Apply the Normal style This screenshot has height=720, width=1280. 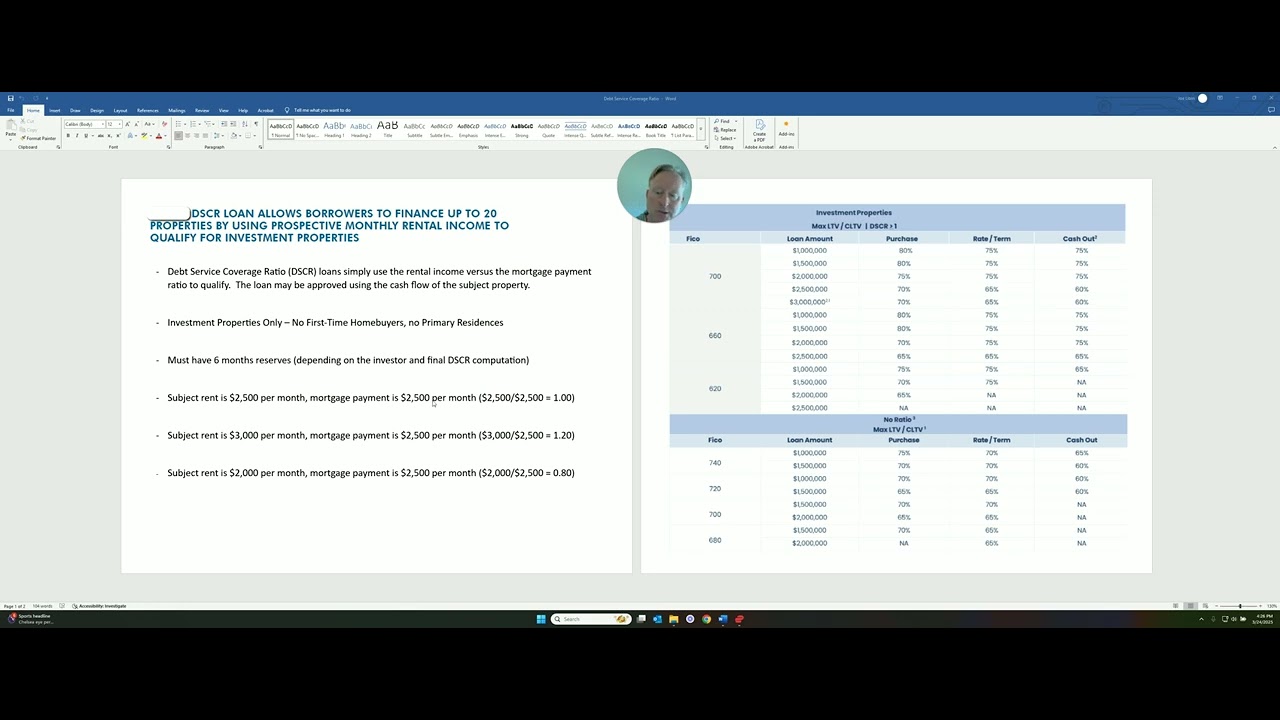tap(281, 129)
